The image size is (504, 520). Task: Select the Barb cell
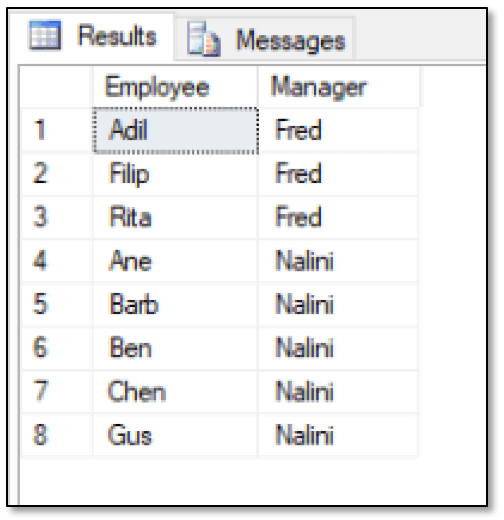(175, 304)
